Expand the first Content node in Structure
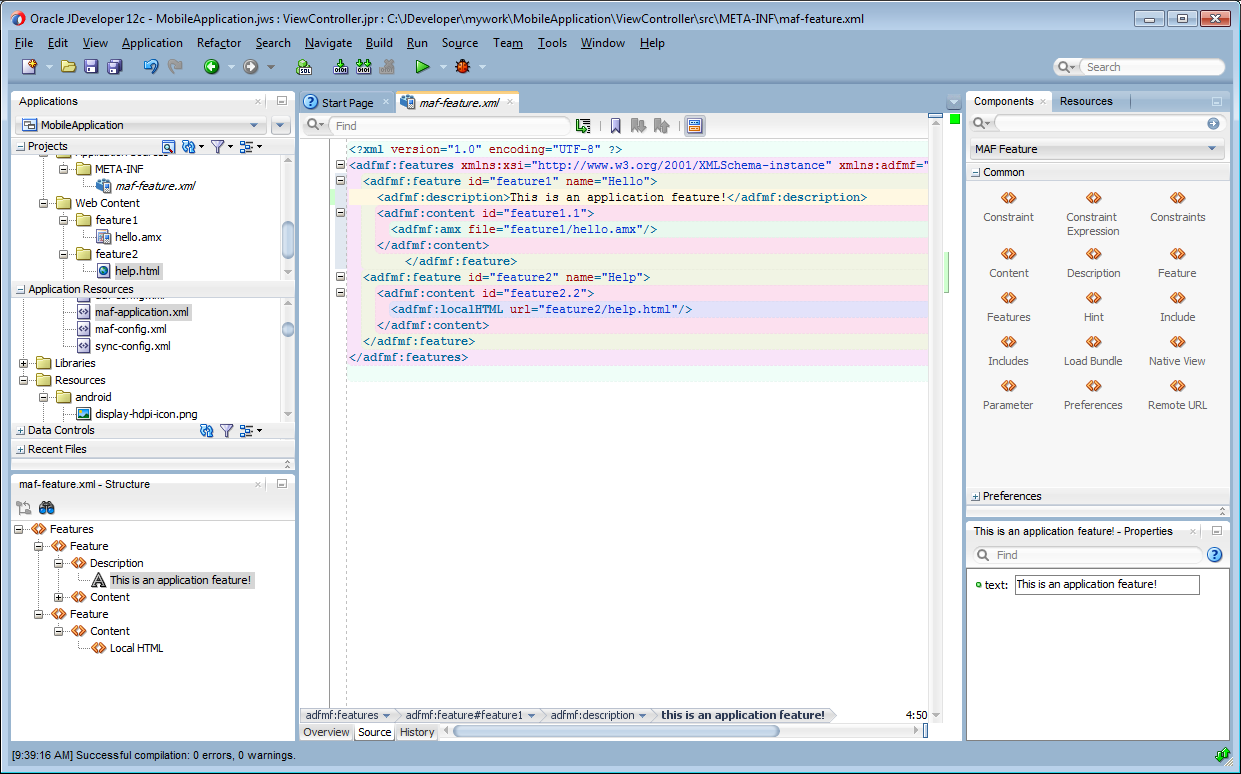1241x774 pixels. [x=59, y=597]
